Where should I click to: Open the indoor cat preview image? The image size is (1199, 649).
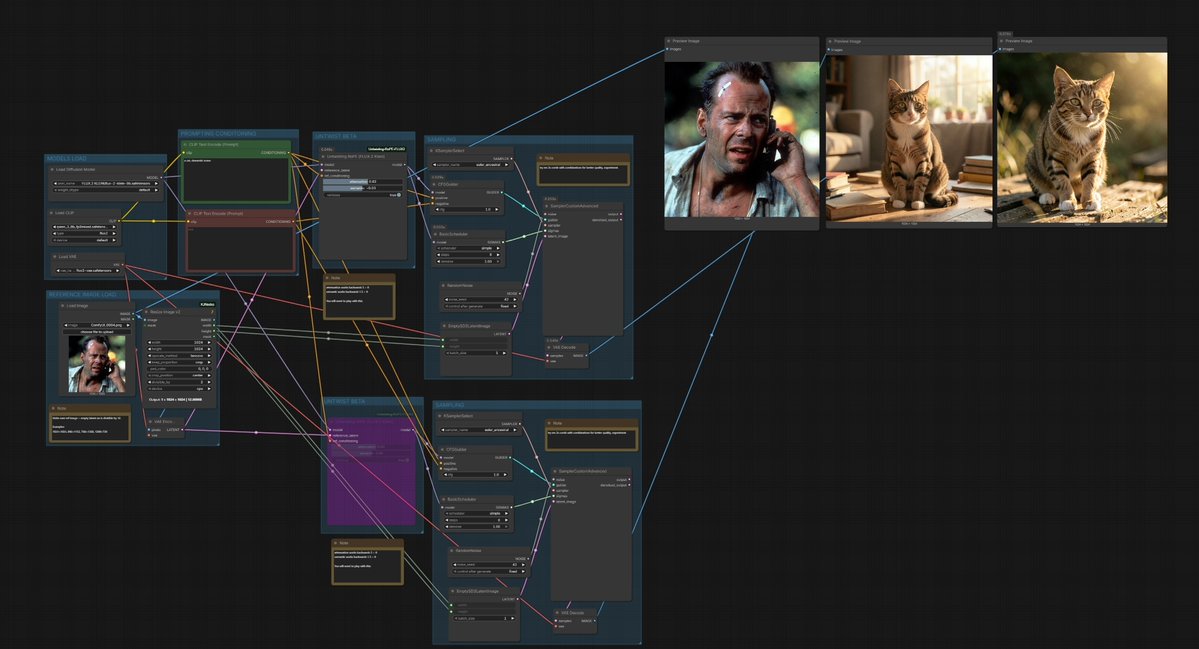(909, 138)
